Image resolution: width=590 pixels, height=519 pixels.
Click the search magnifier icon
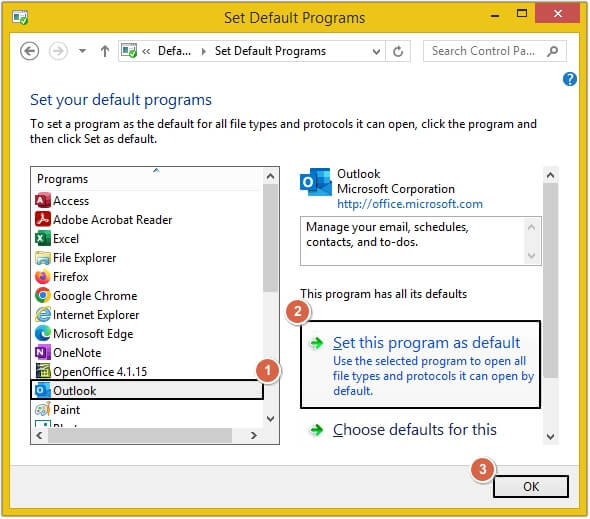point(552,51)
